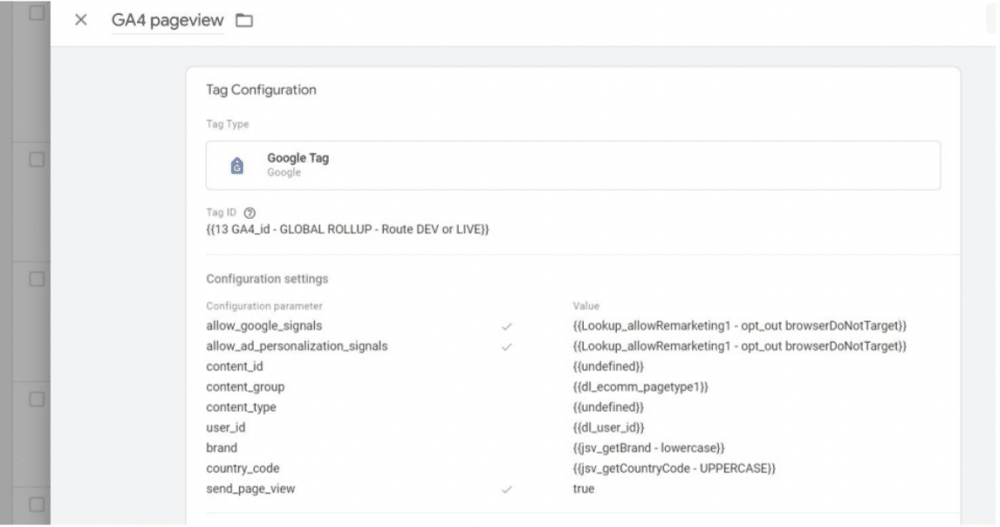Image resolution: width=1000 pixels, height=527 pixels.
Task: Click the checkmark beside allow_google_signals
Action: (506, 327)
